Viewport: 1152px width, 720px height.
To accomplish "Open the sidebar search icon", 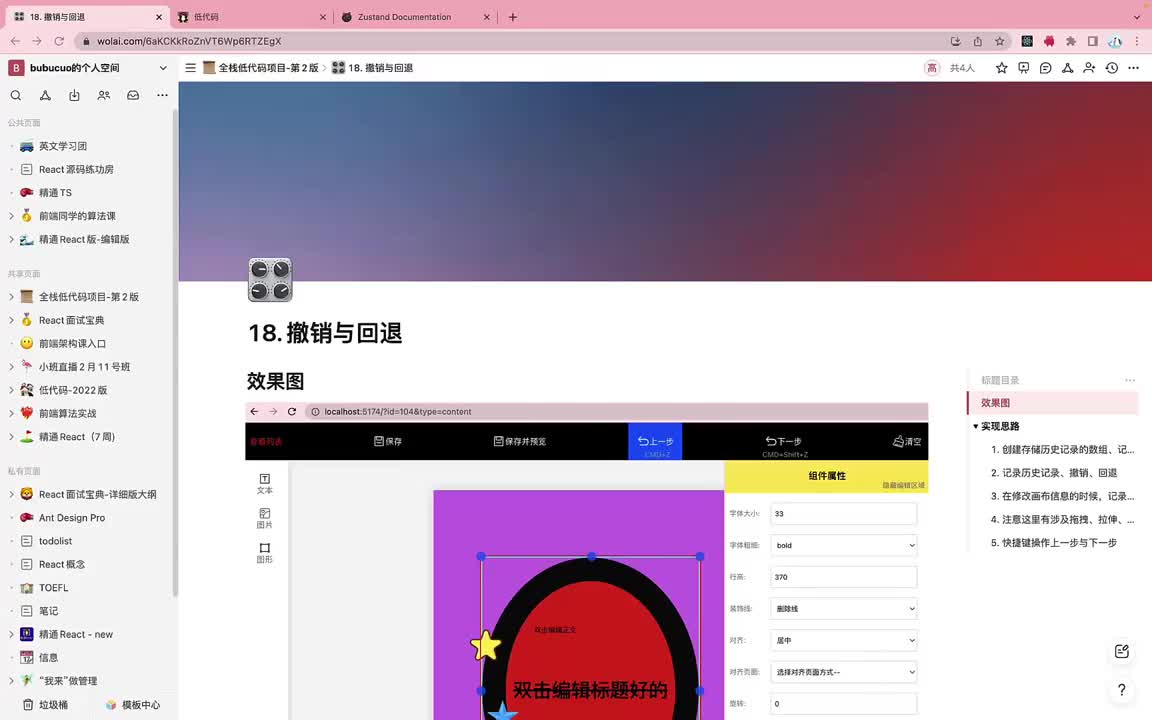I will [15, 95].
